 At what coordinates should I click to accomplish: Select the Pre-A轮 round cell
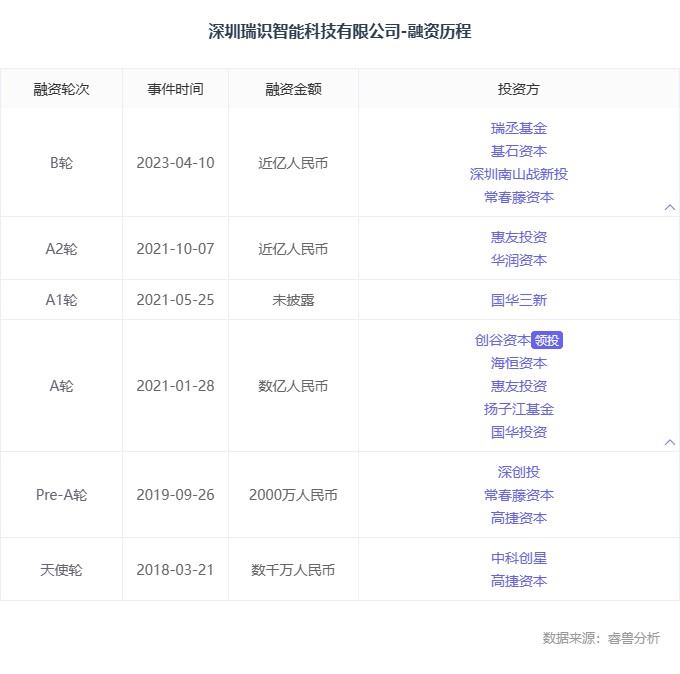click(x=62, y=495)
